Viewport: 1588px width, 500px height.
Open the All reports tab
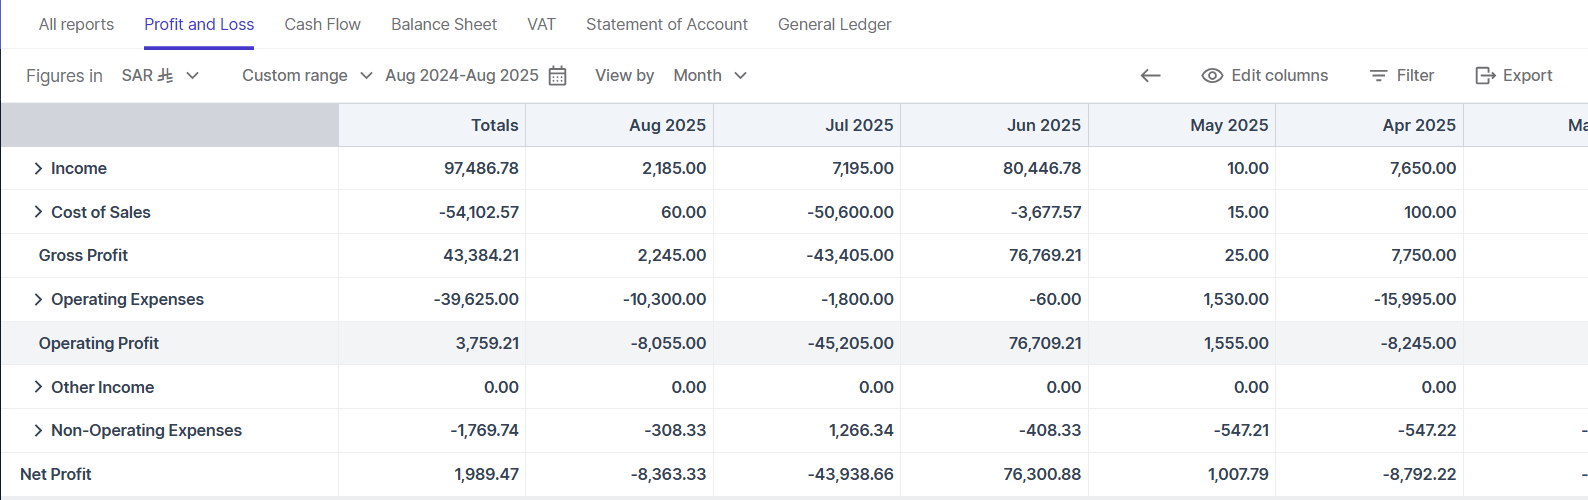(x=76, y=24)
